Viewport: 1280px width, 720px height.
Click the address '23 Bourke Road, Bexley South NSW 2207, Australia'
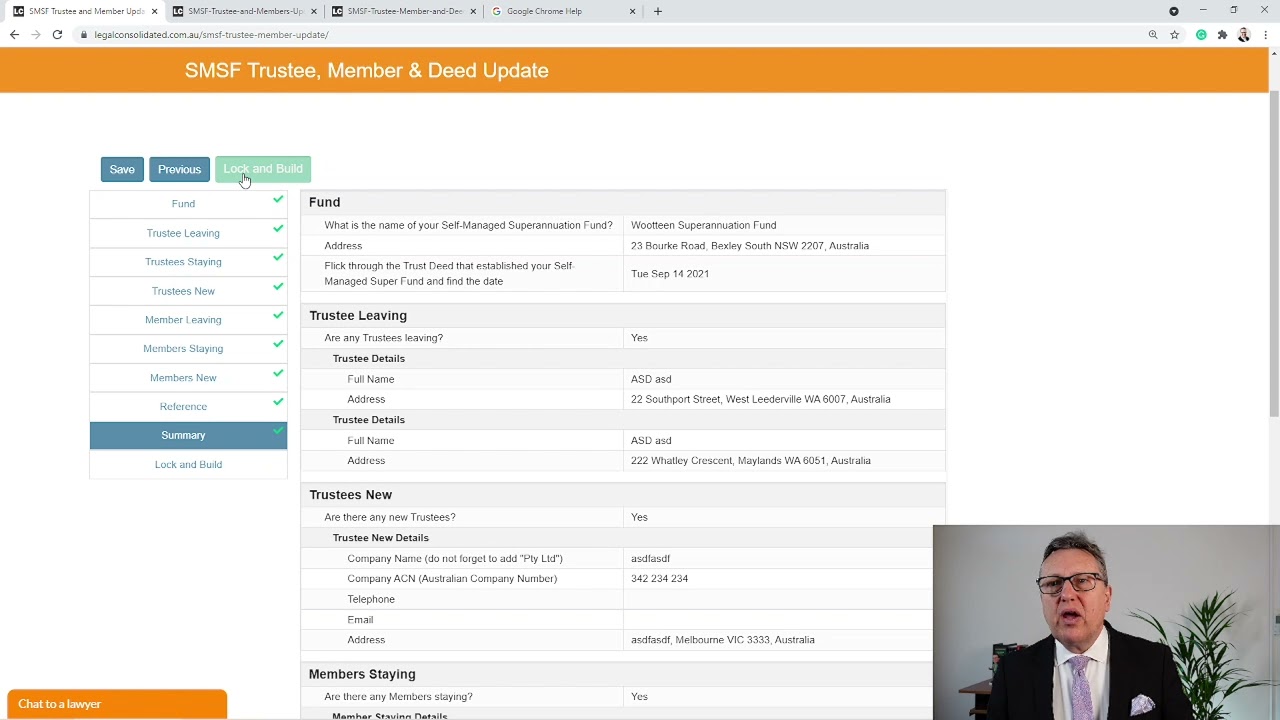(x=749, y=246)
